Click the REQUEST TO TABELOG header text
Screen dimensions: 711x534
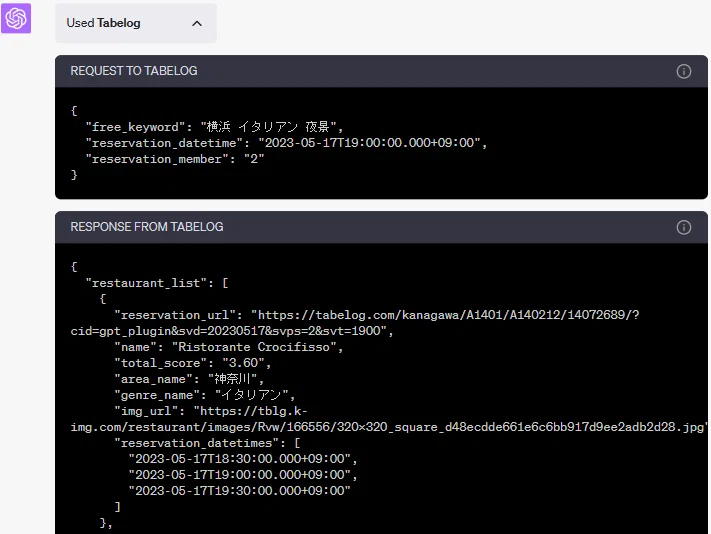pos(134,71)
